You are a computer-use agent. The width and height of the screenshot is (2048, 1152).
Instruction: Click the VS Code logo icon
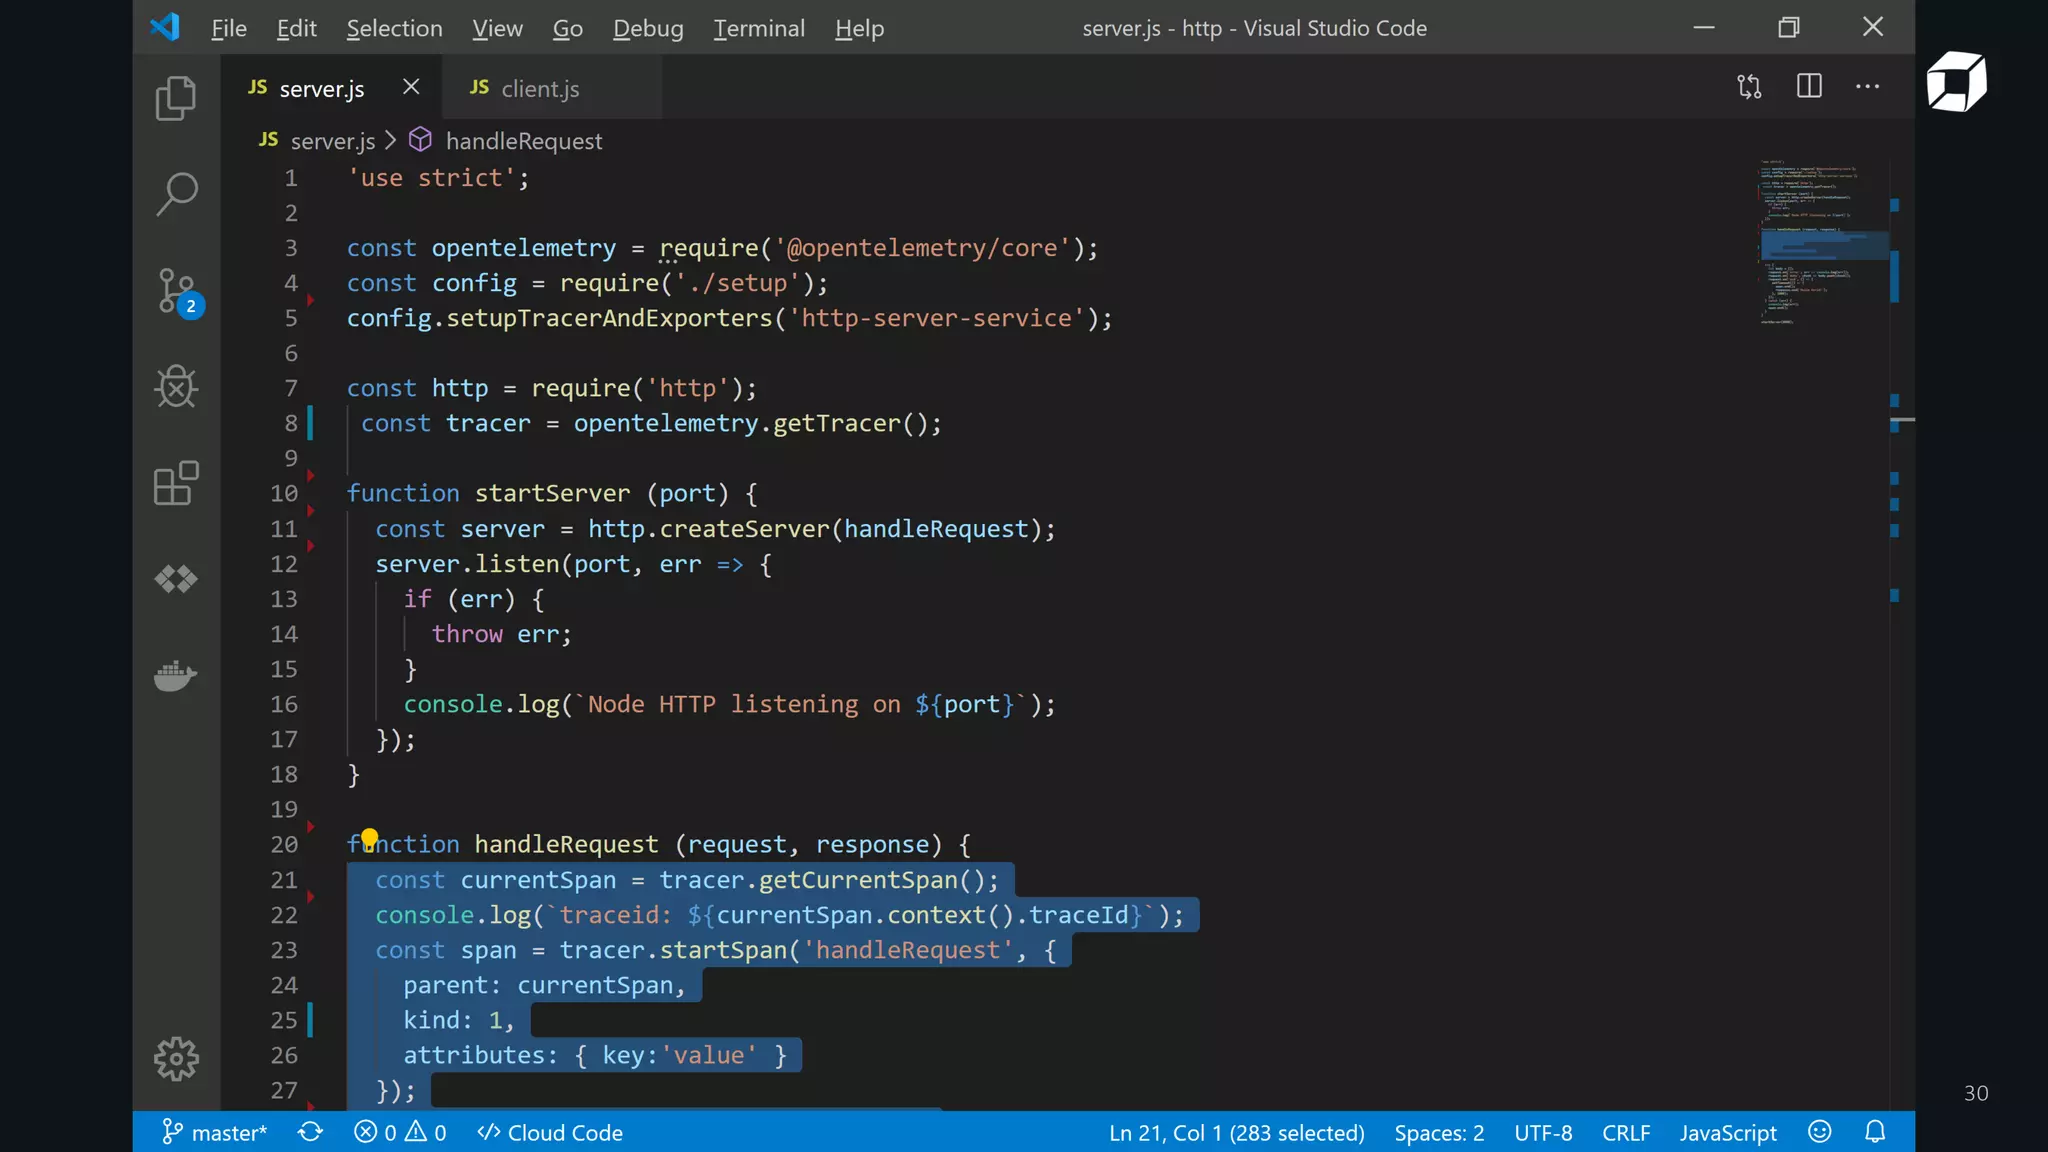pyautogui.click(x=165, y=27)
